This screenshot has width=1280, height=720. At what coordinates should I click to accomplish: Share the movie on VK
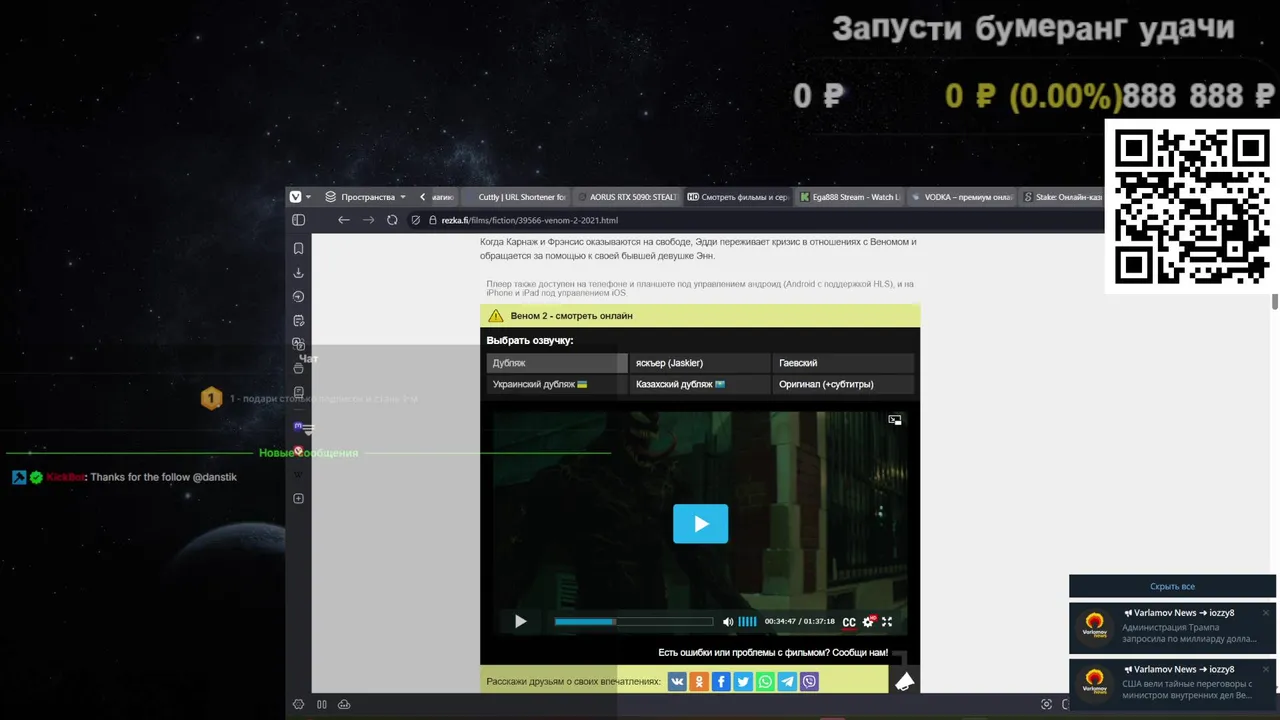coord(677,682)
